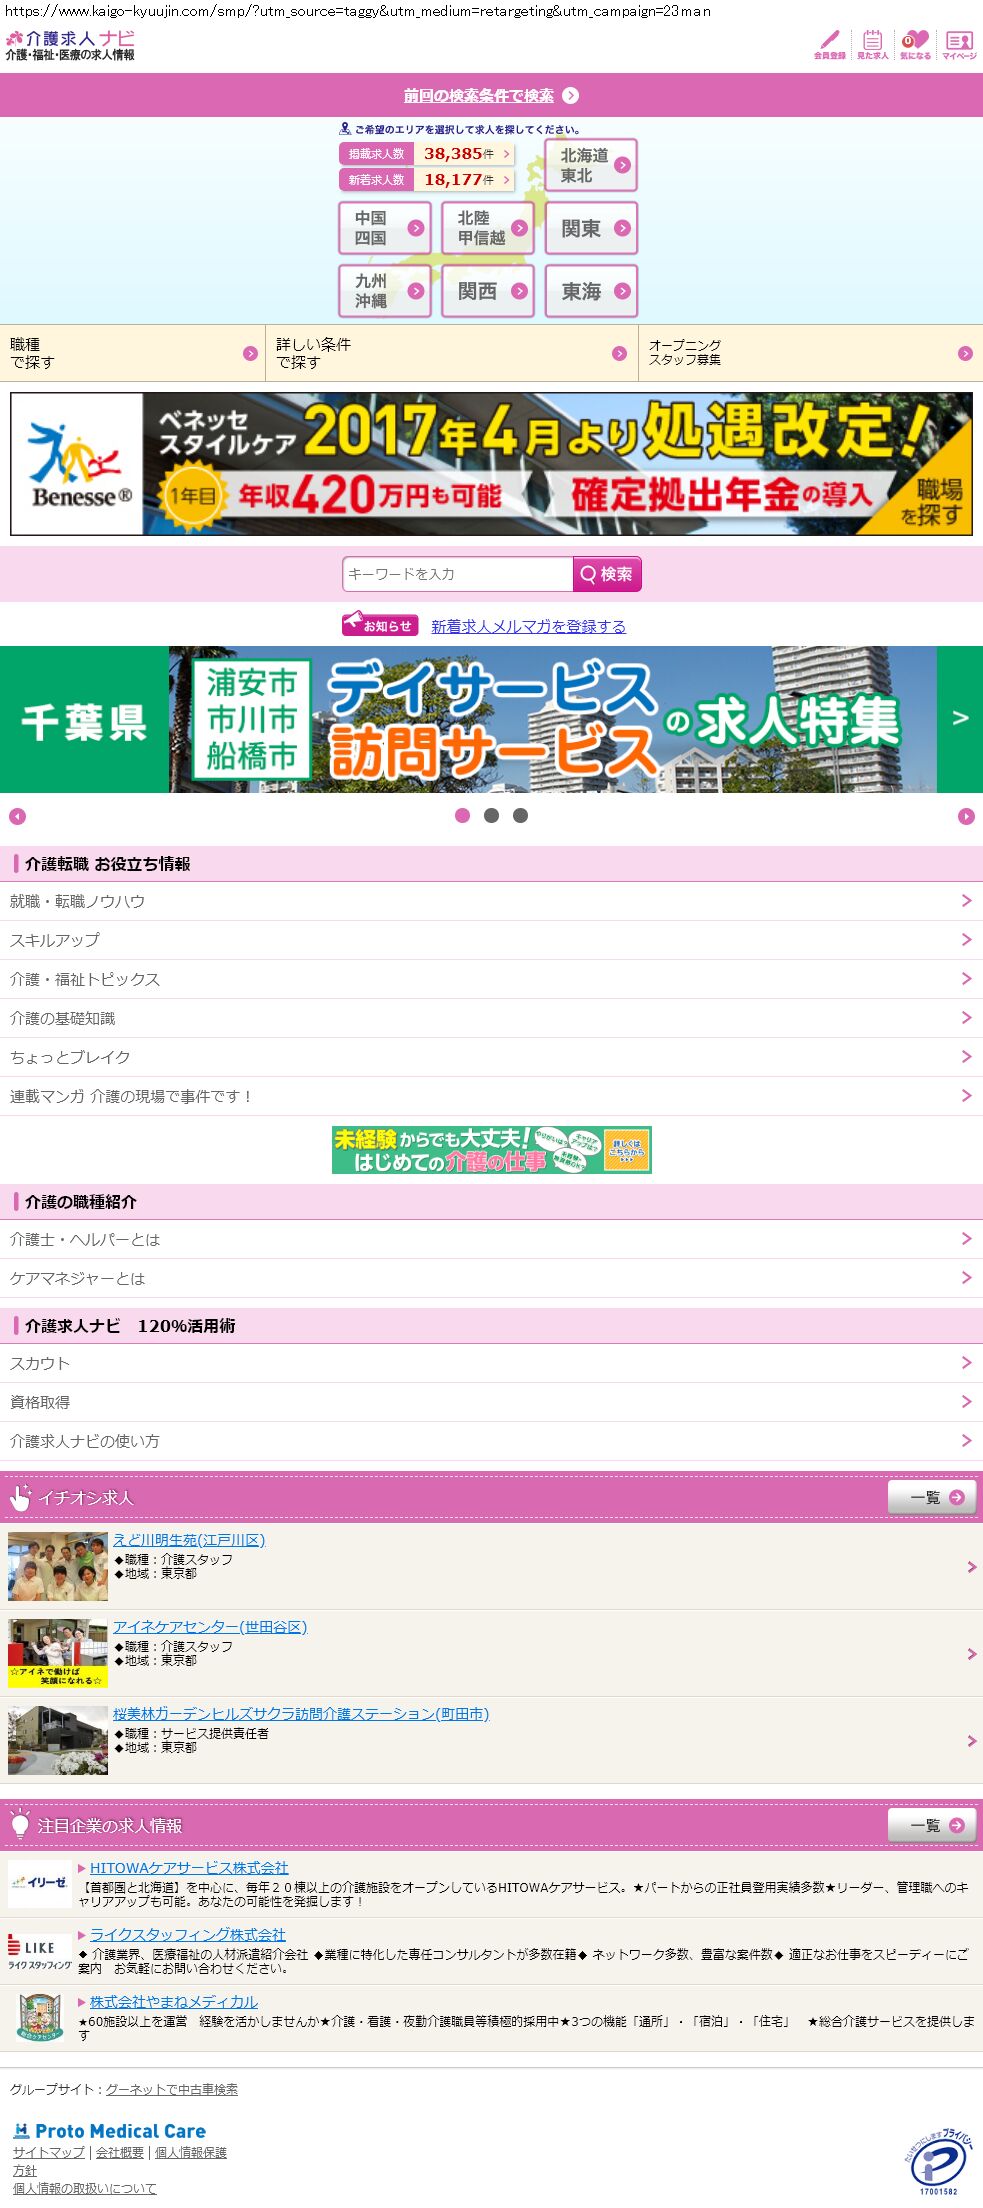Open the 見た求人 notepad icon
The width and height of the screenshot is (983, 2208).
tap(872, 44)
